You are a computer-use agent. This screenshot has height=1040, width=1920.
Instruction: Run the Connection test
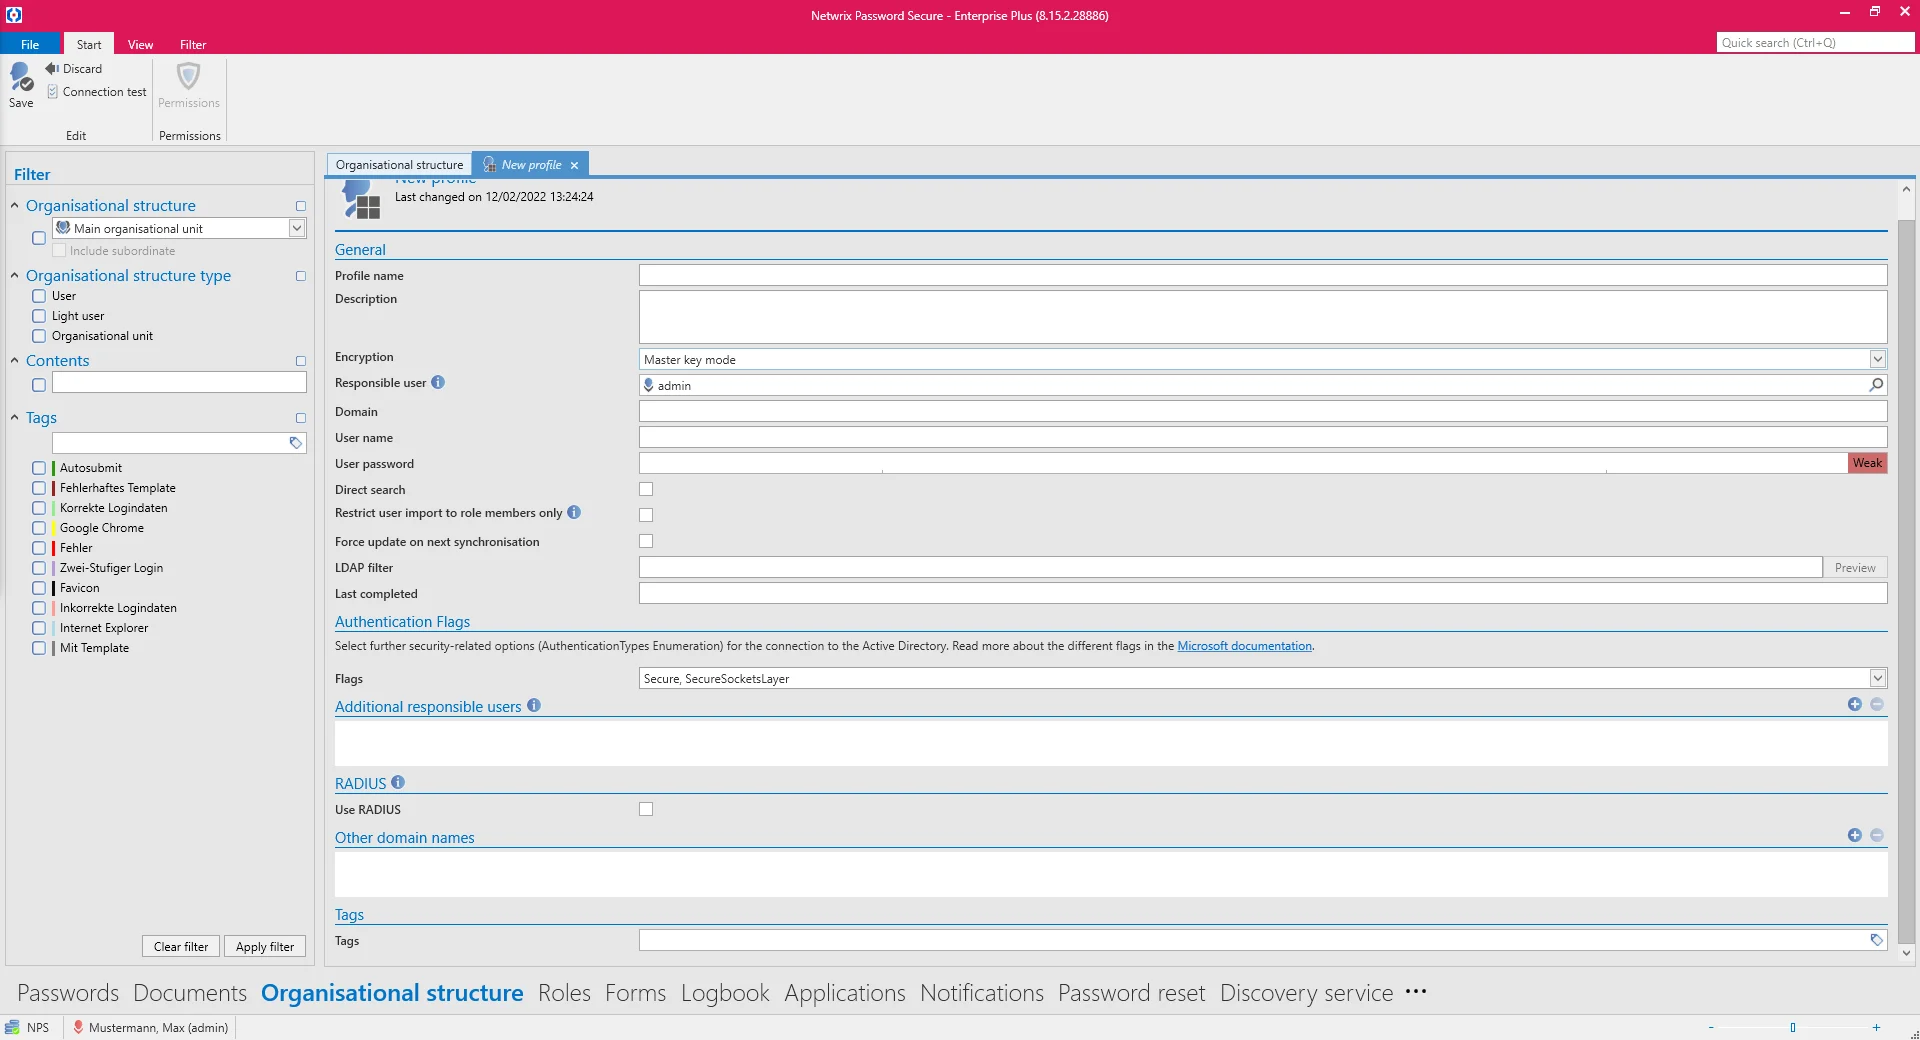(96, 92)
